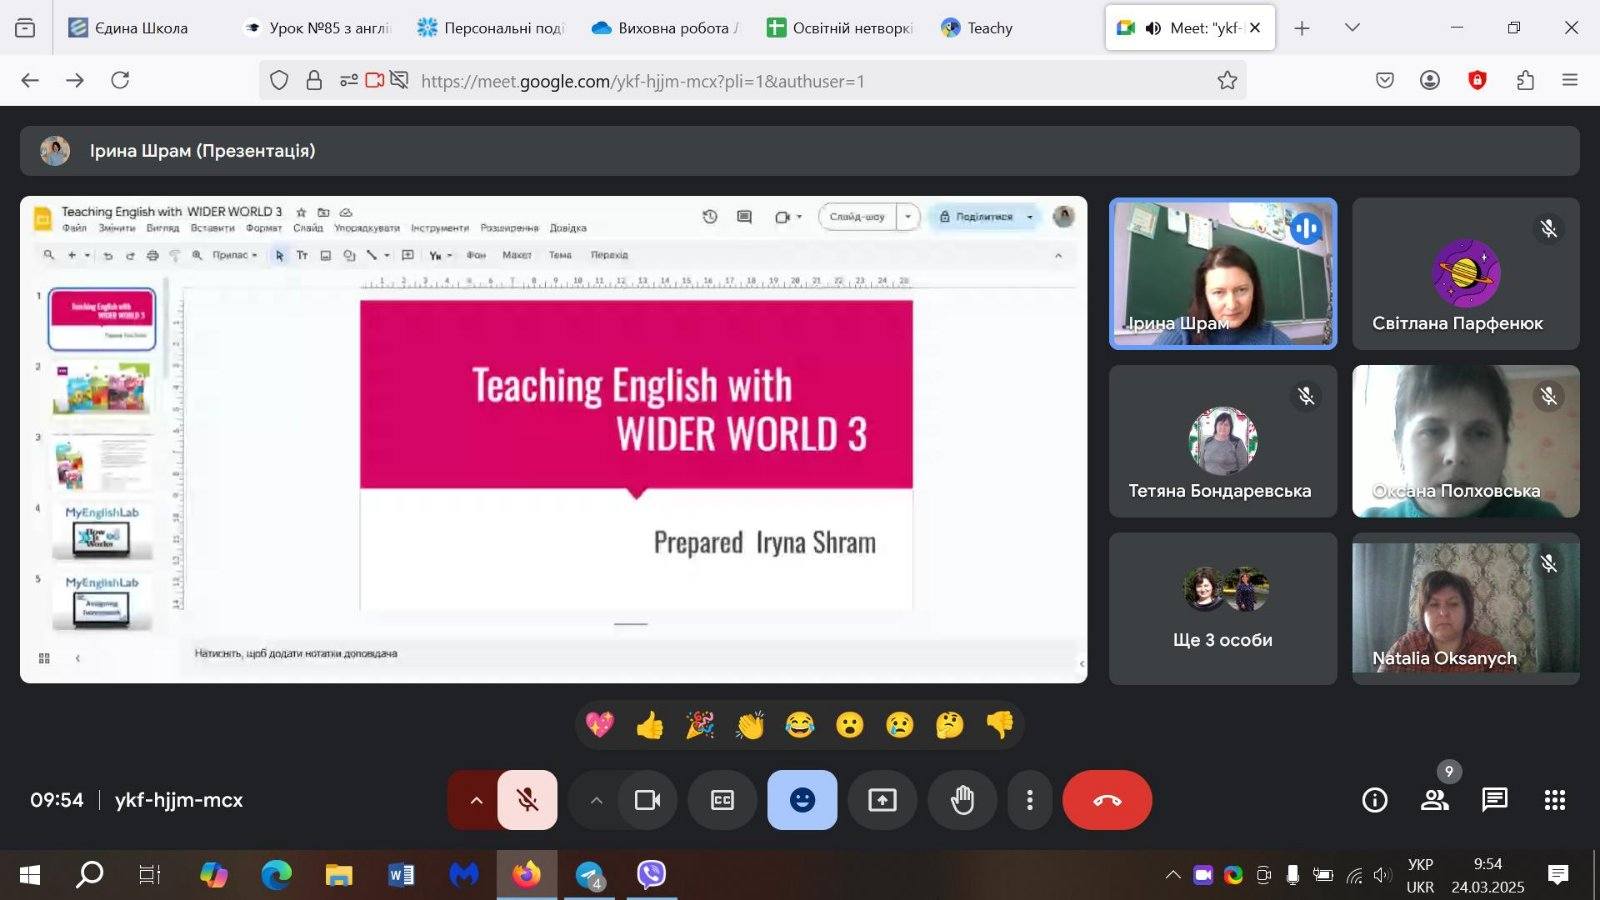This screenshot has height=900, width=1600.
Task: Save the page to Pocket
Action: 1385,81
